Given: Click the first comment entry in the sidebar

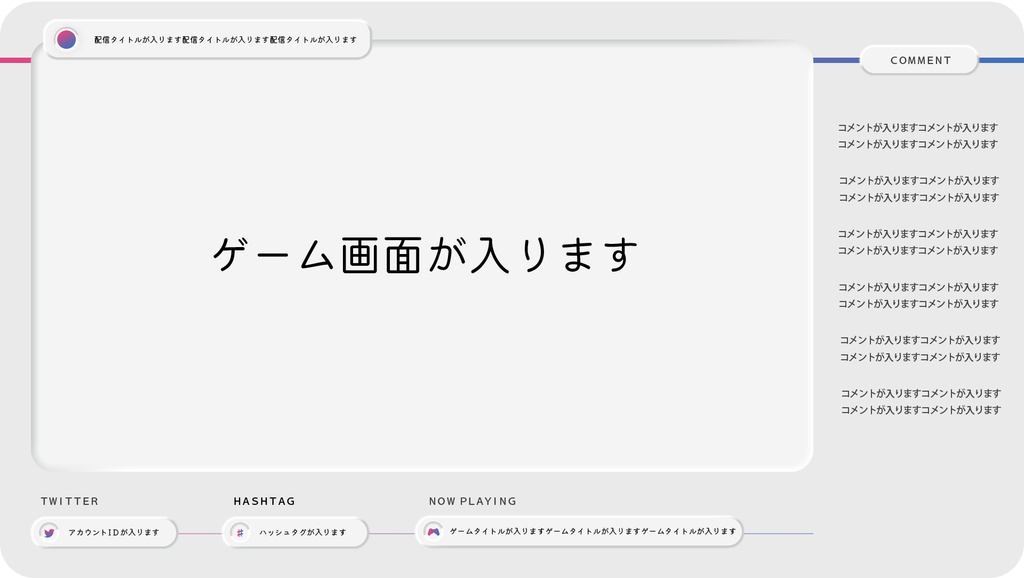Looking at the screenshot, I should tap(919, 135).
